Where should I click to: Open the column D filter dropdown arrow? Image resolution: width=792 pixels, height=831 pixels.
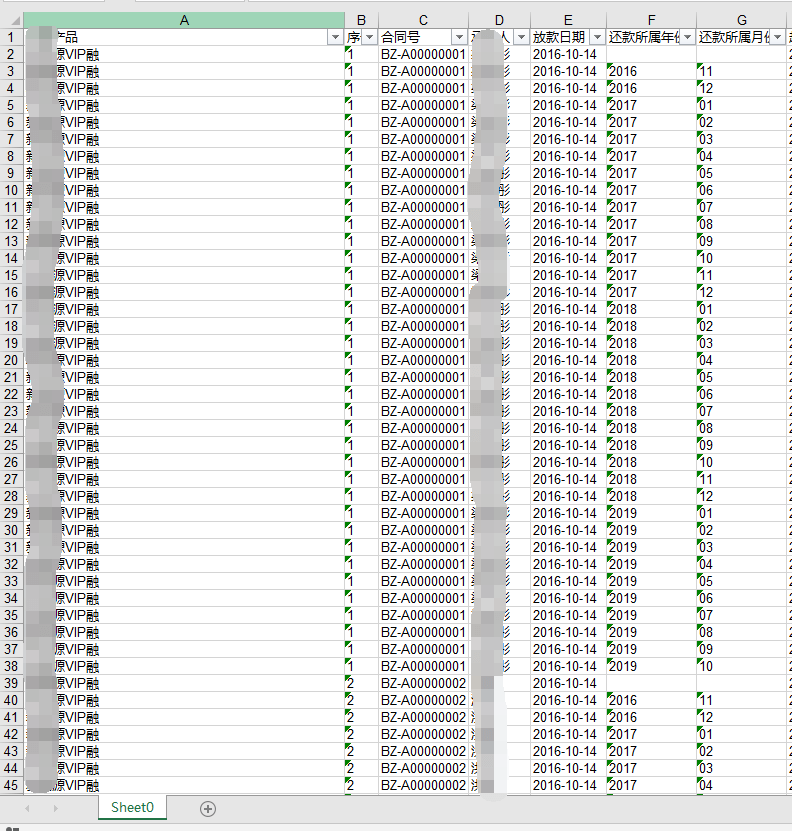point(521,37)
